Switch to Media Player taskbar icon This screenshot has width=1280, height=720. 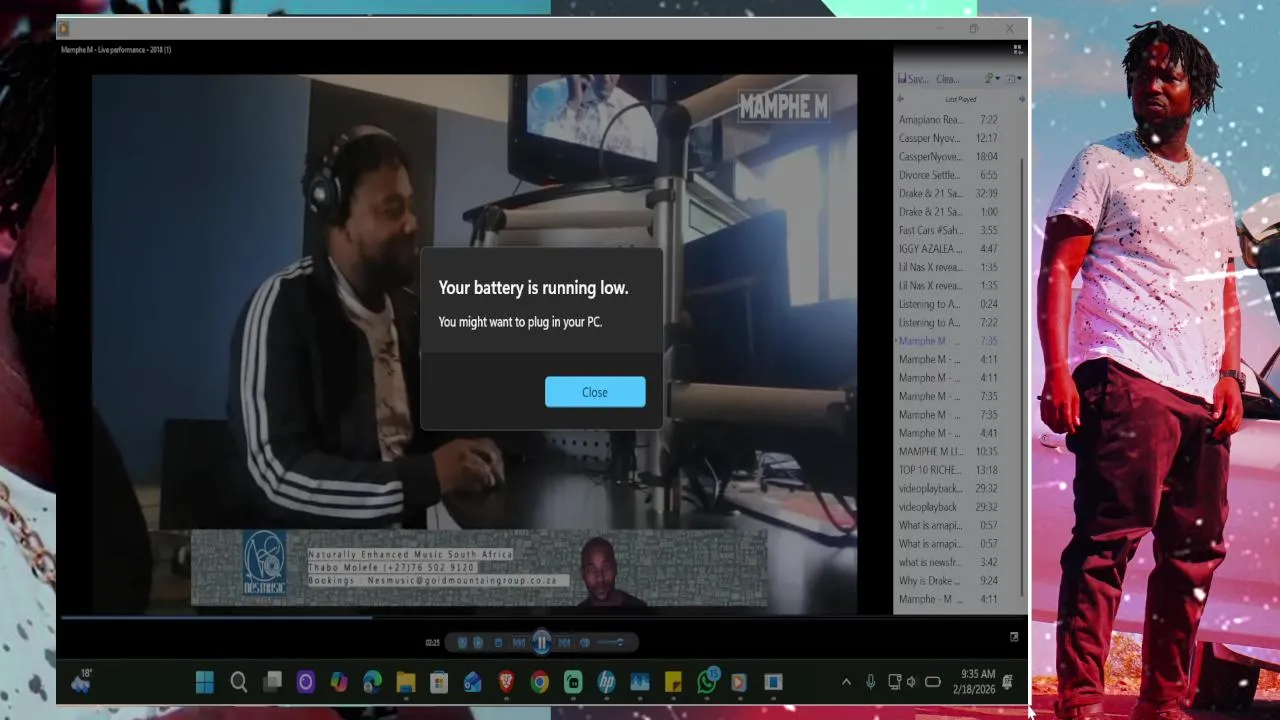click(x=739, y=682)
